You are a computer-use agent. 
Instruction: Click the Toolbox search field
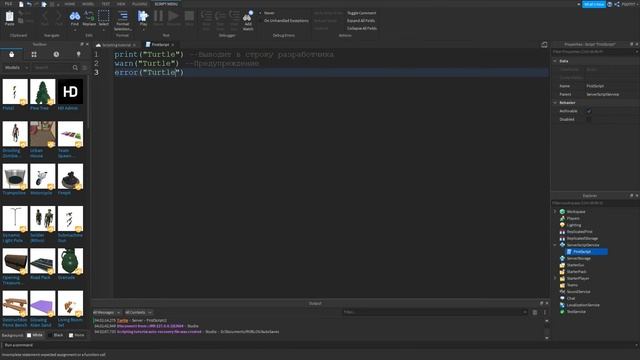click(x=52, y=68)
